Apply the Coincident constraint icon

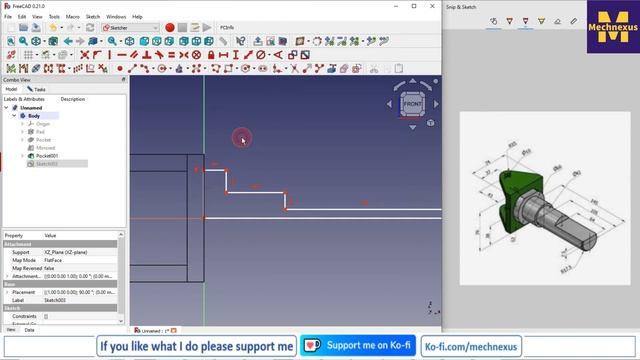(84, 55)
